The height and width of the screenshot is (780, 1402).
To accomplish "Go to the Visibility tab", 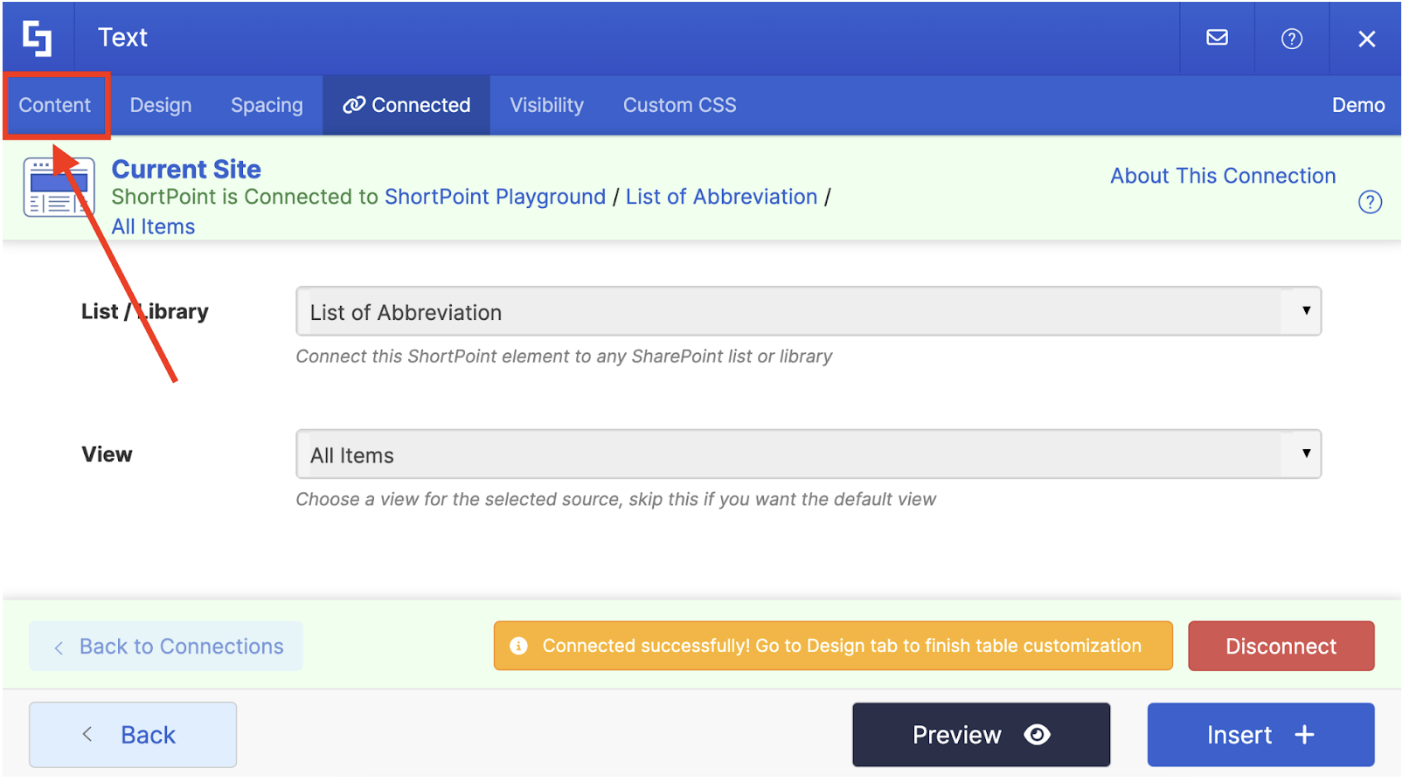I will pos(547,105).
